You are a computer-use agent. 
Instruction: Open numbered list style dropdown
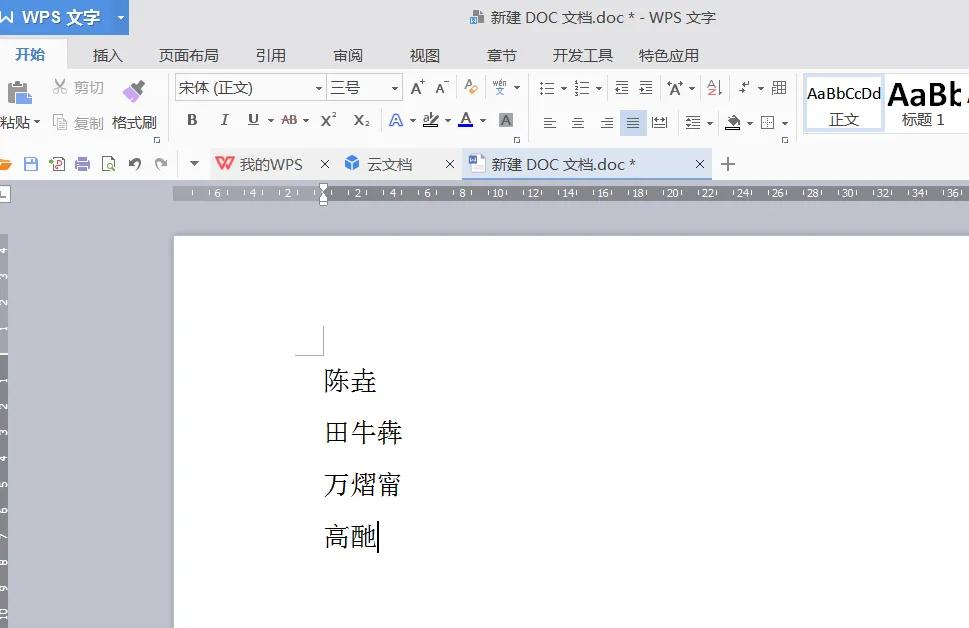click(598, 88)
